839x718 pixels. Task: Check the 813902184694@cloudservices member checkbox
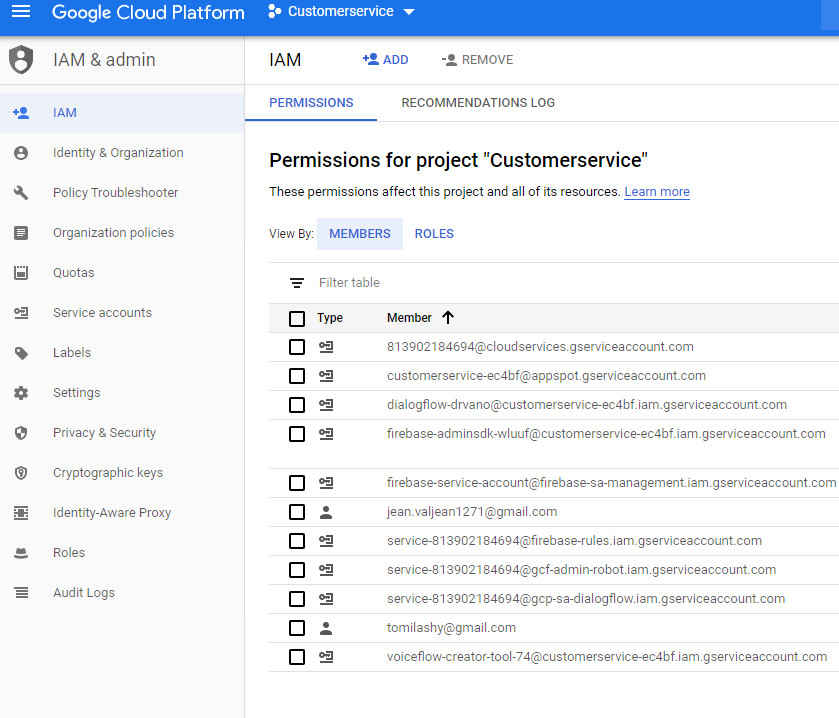pyautogui.click(x=297, y=347)
